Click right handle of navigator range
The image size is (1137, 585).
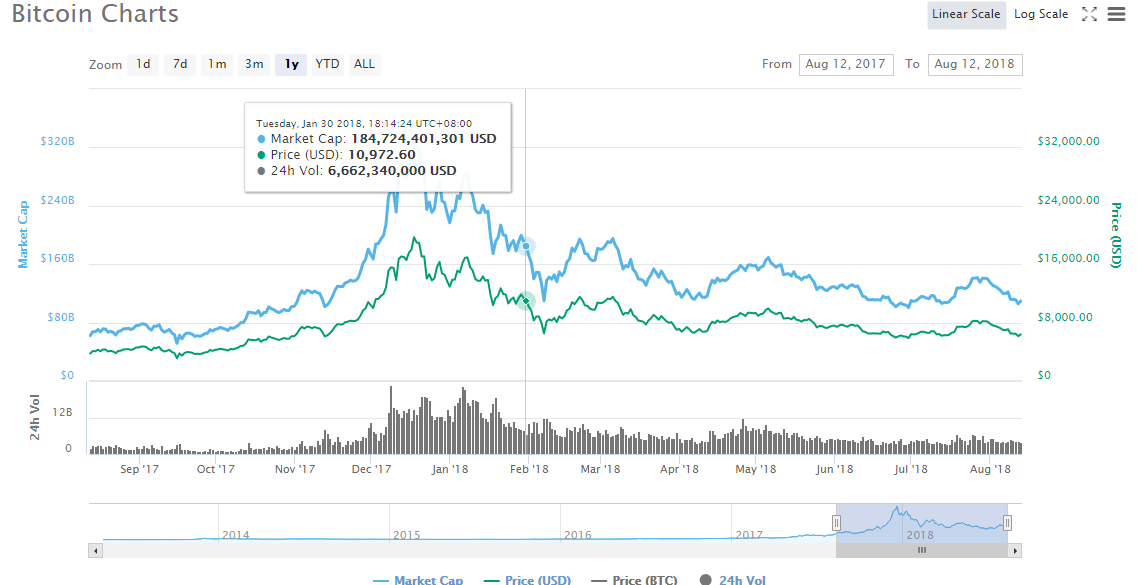tap(1007, 523)
